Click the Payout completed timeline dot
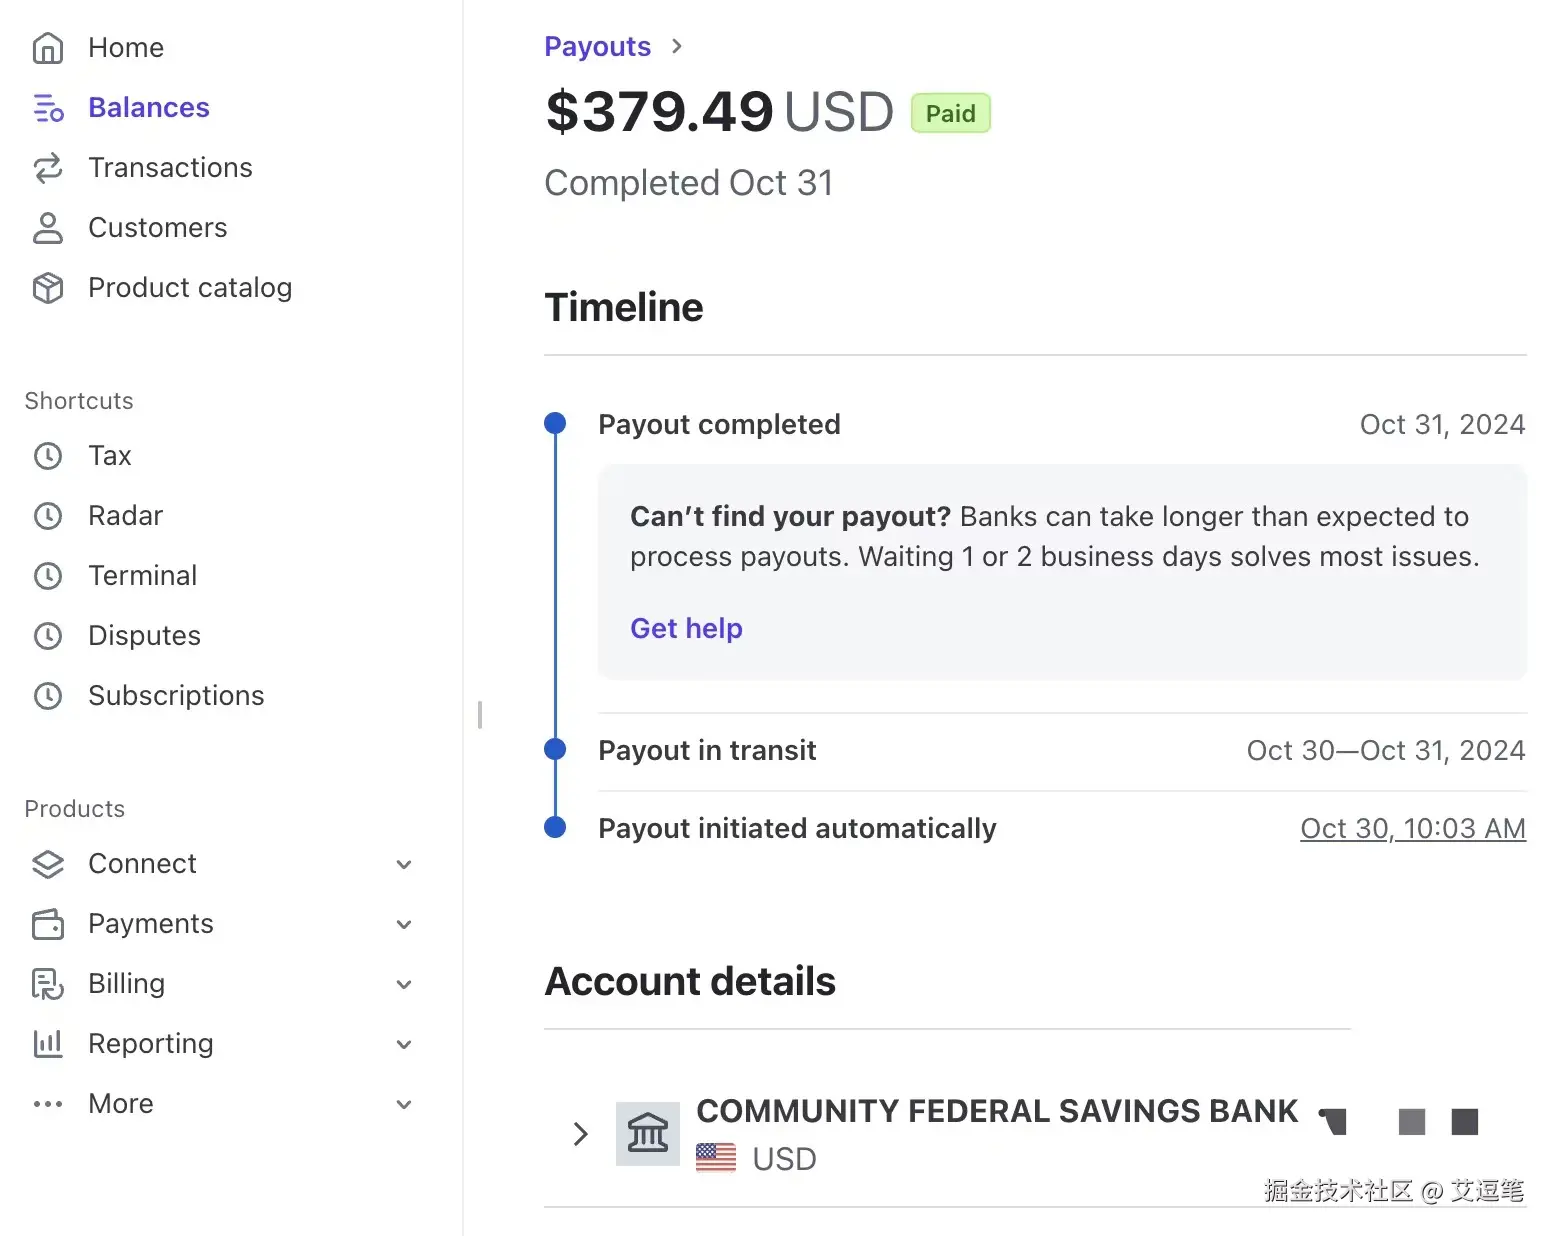The image size is (1556, 1236). click(x=555, y=424)
